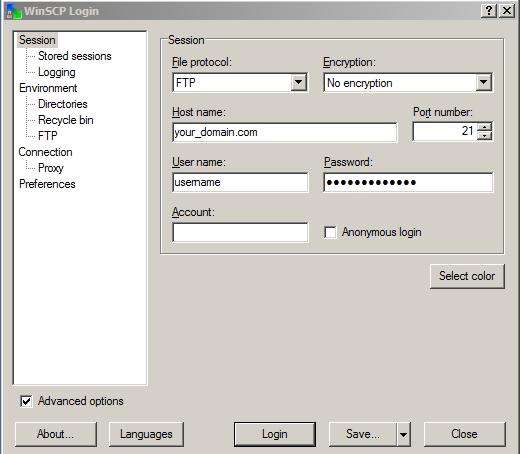
Task: Click the Select color button
Action: coord(467,276)
